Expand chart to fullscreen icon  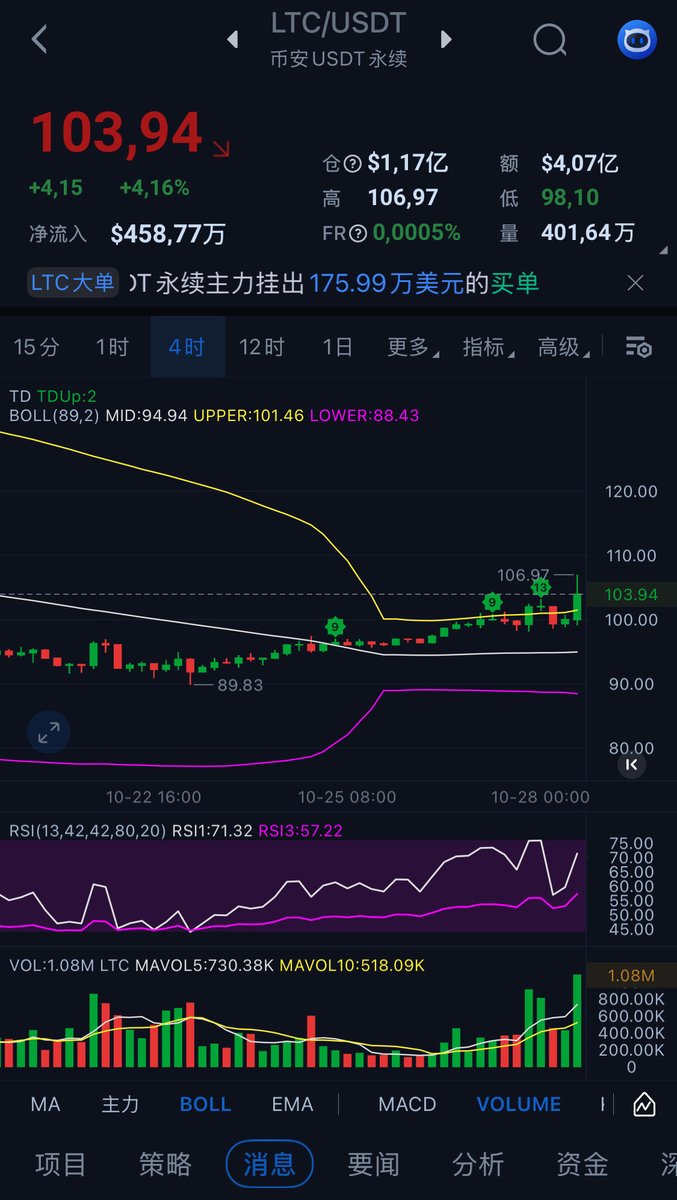tap(48, 732)
